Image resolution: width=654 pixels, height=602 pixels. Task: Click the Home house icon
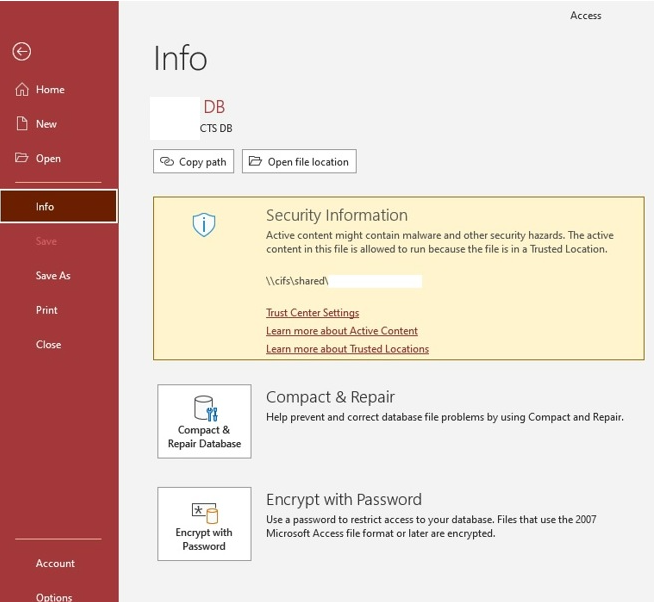pos(22,89)
